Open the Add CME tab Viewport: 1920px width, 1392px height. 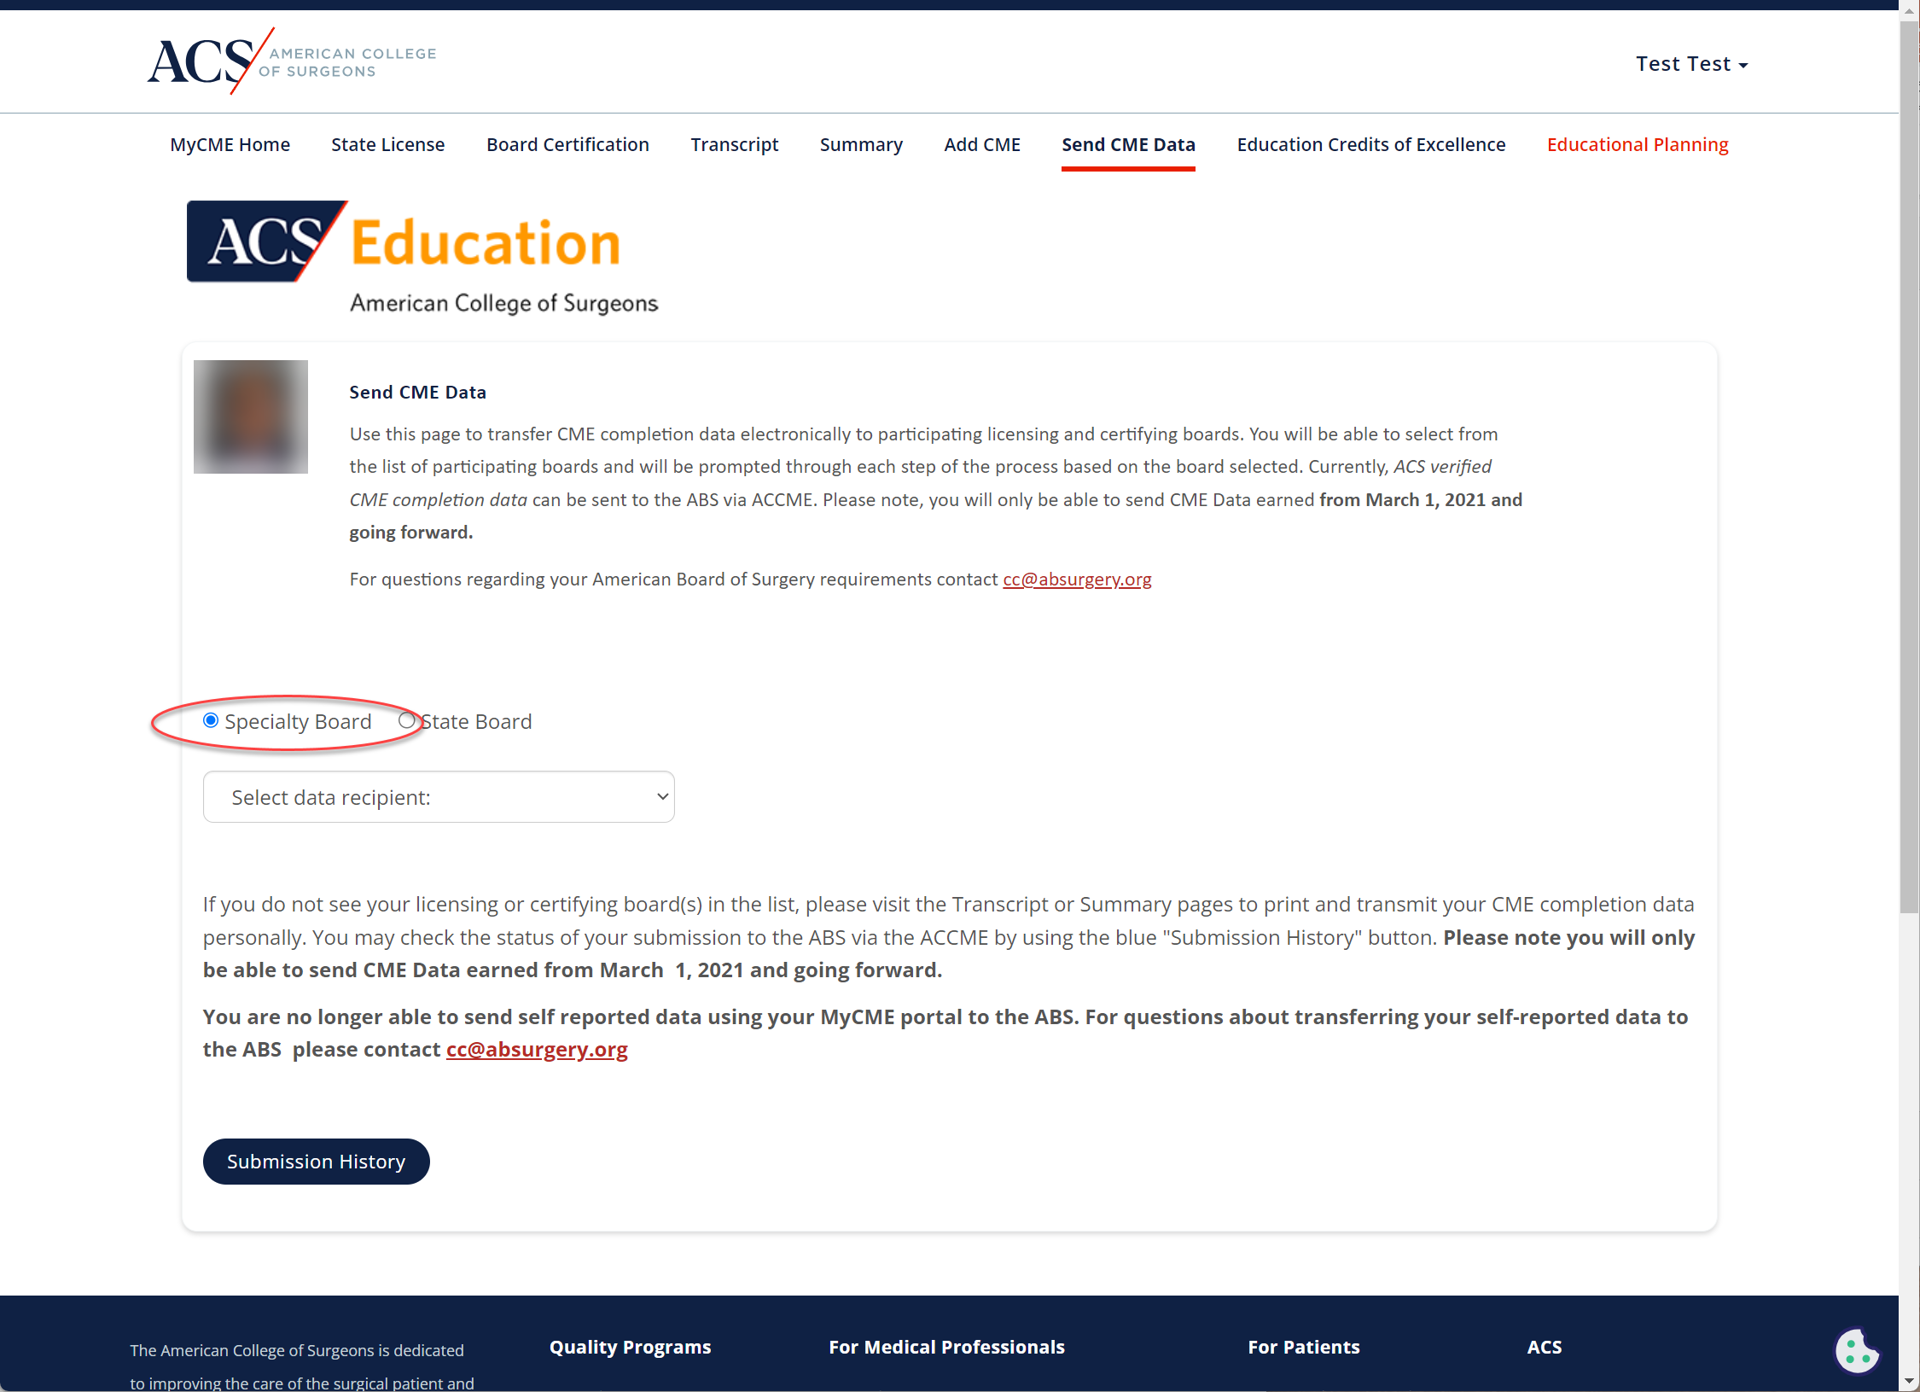pos(981,145)
